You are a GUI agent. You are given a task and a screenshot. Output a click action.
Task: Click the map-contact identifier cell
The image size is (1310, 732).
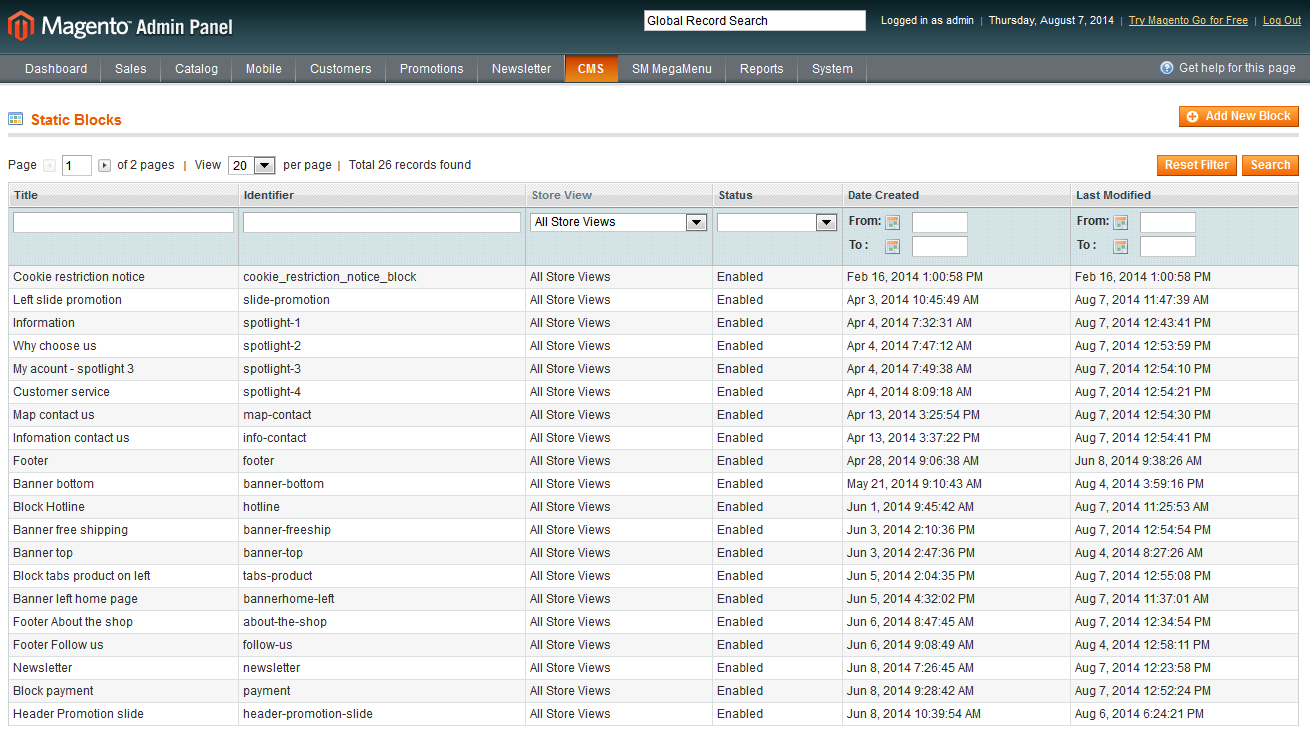point(382,415)
